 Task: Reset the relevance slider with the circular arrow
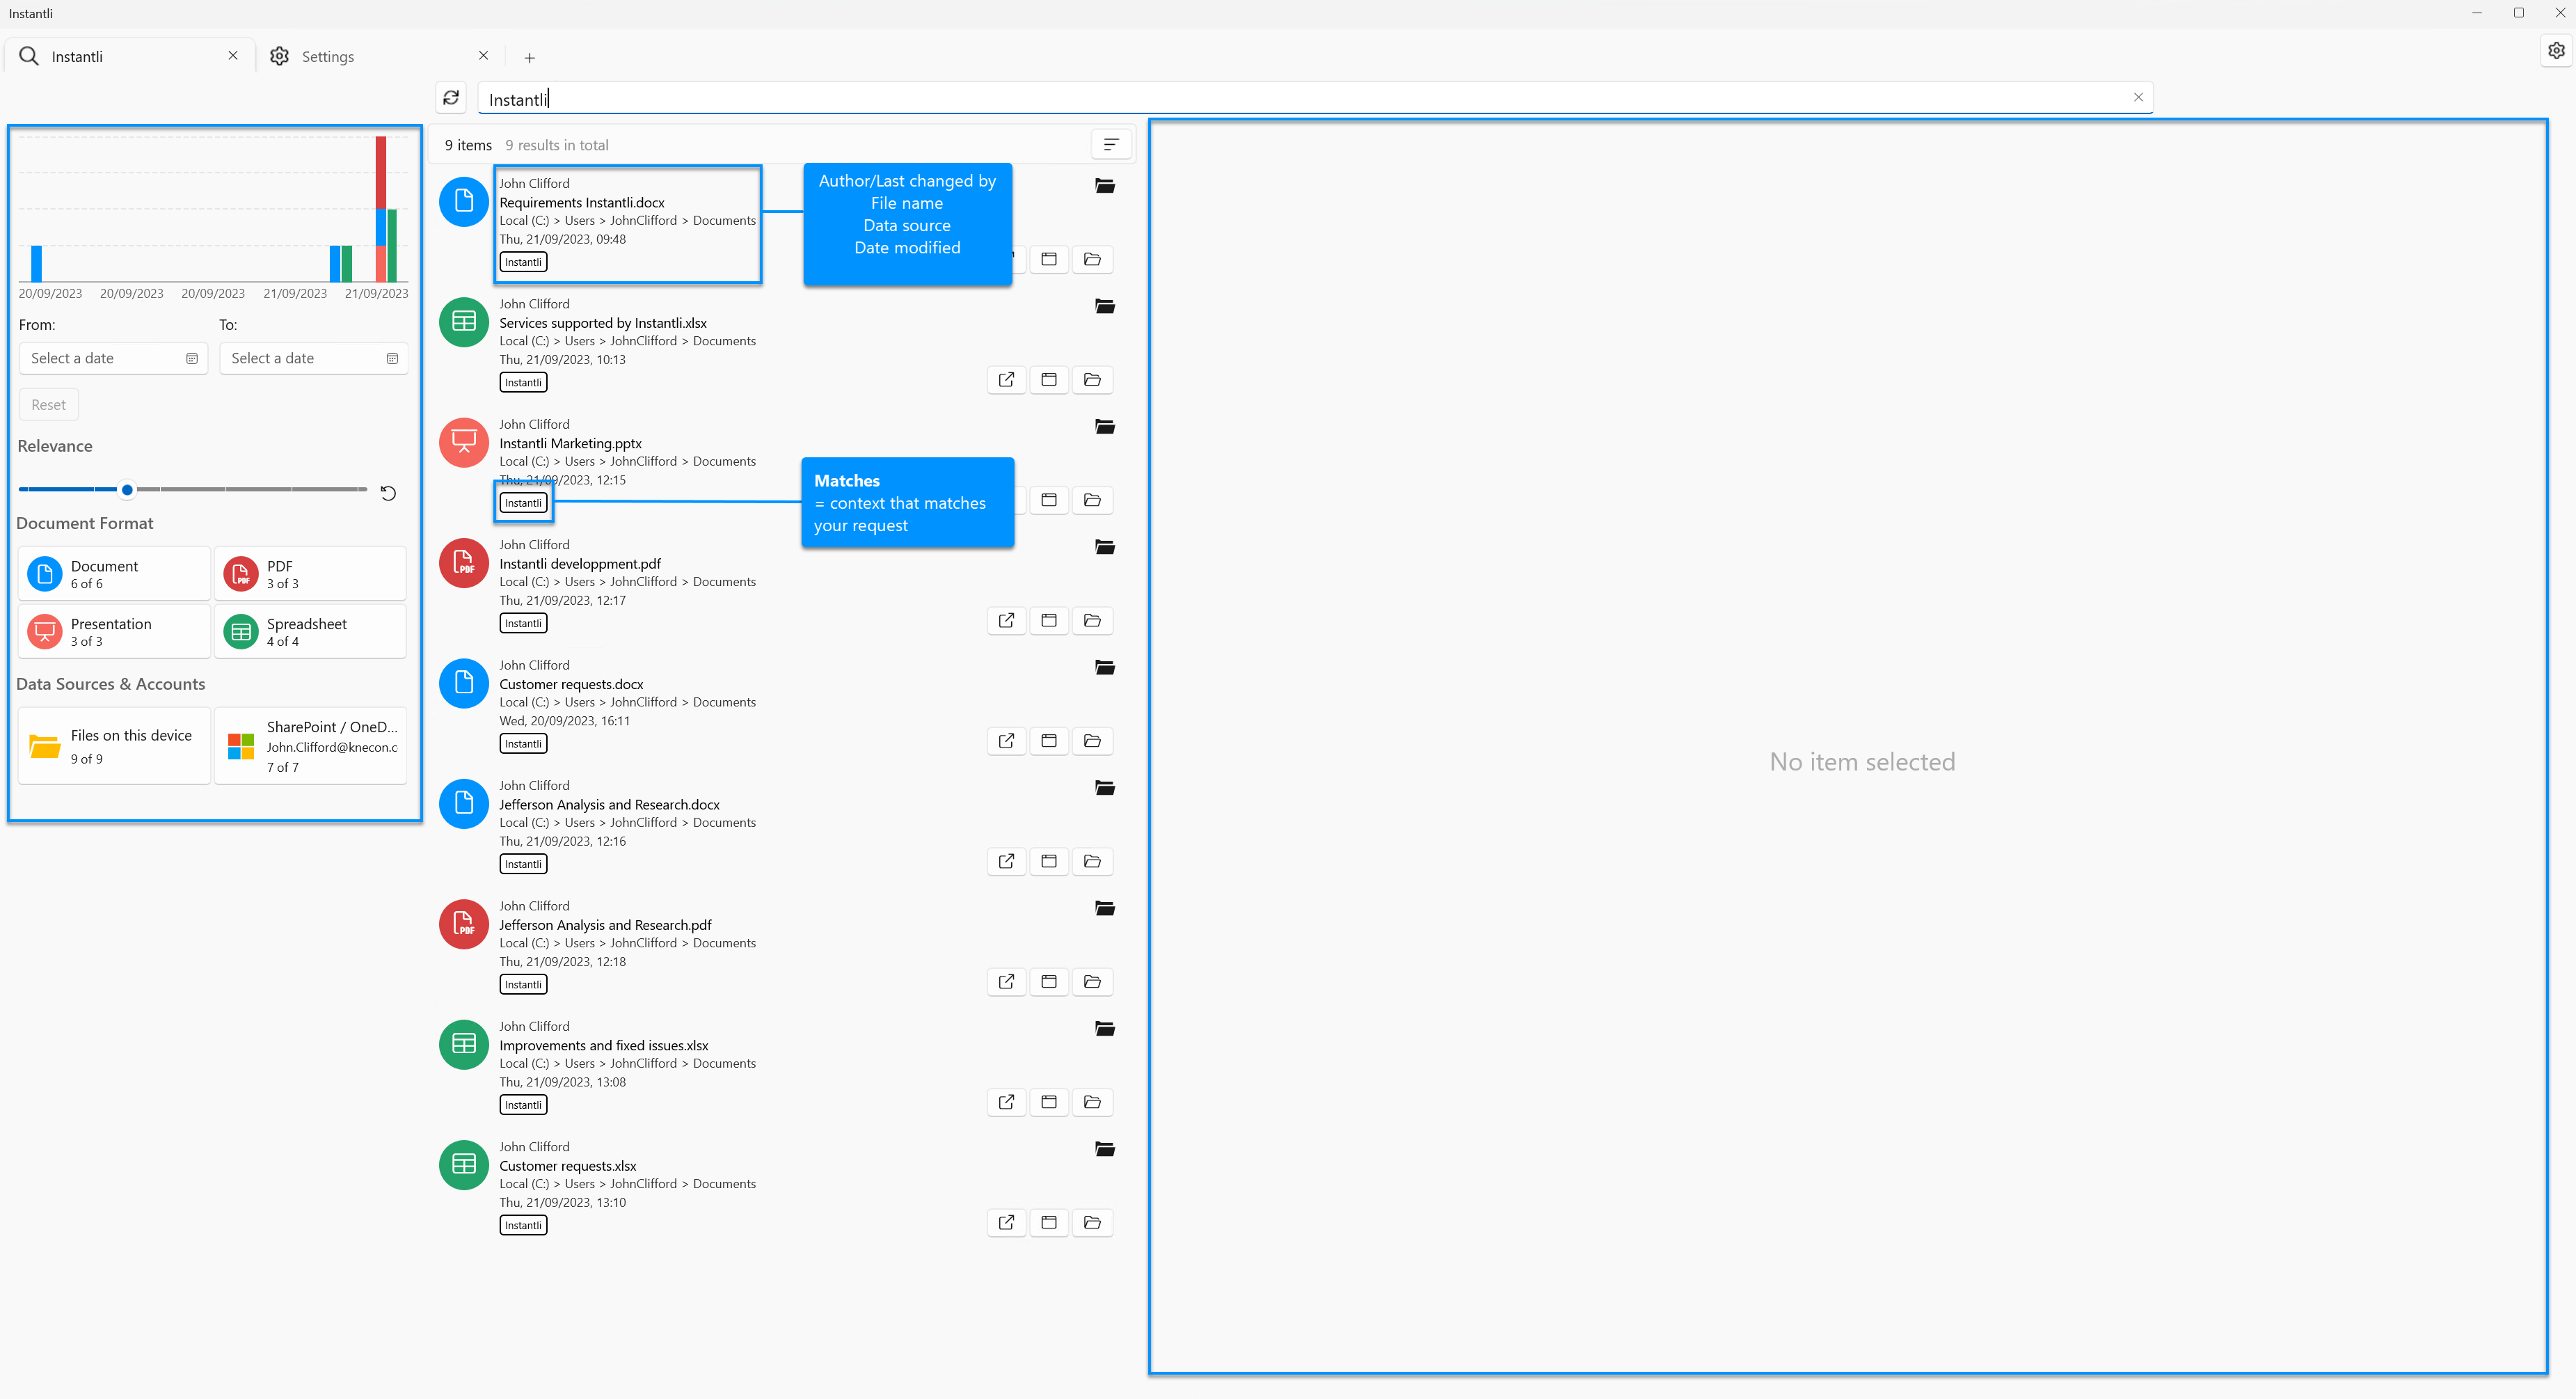tap(388, 493)
